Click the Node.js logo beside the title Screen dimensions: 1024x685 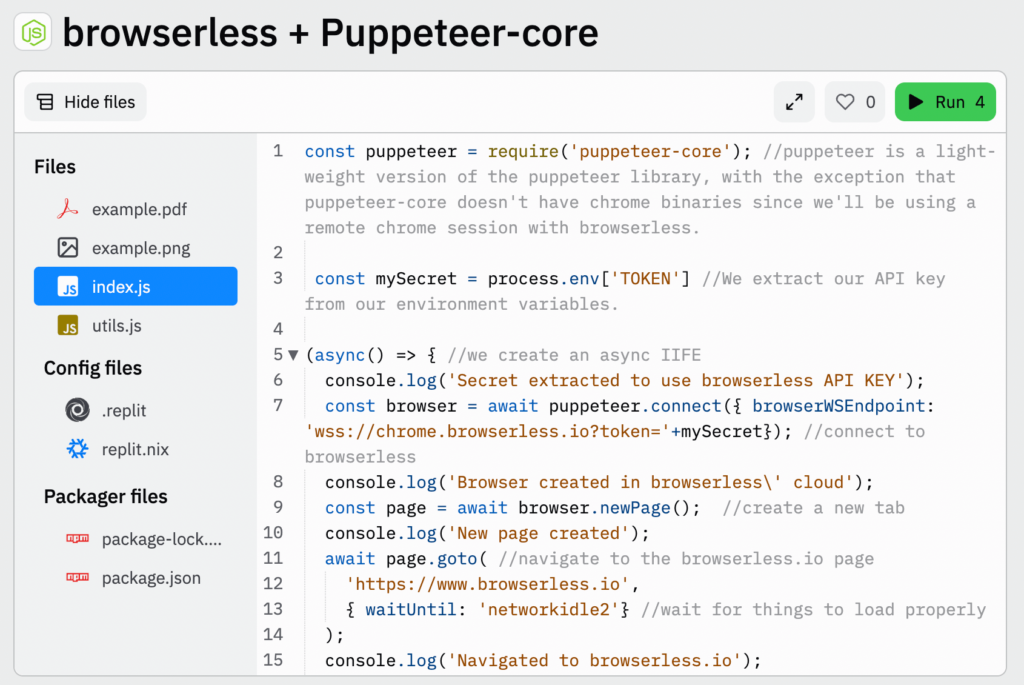(x=33, y=32)
